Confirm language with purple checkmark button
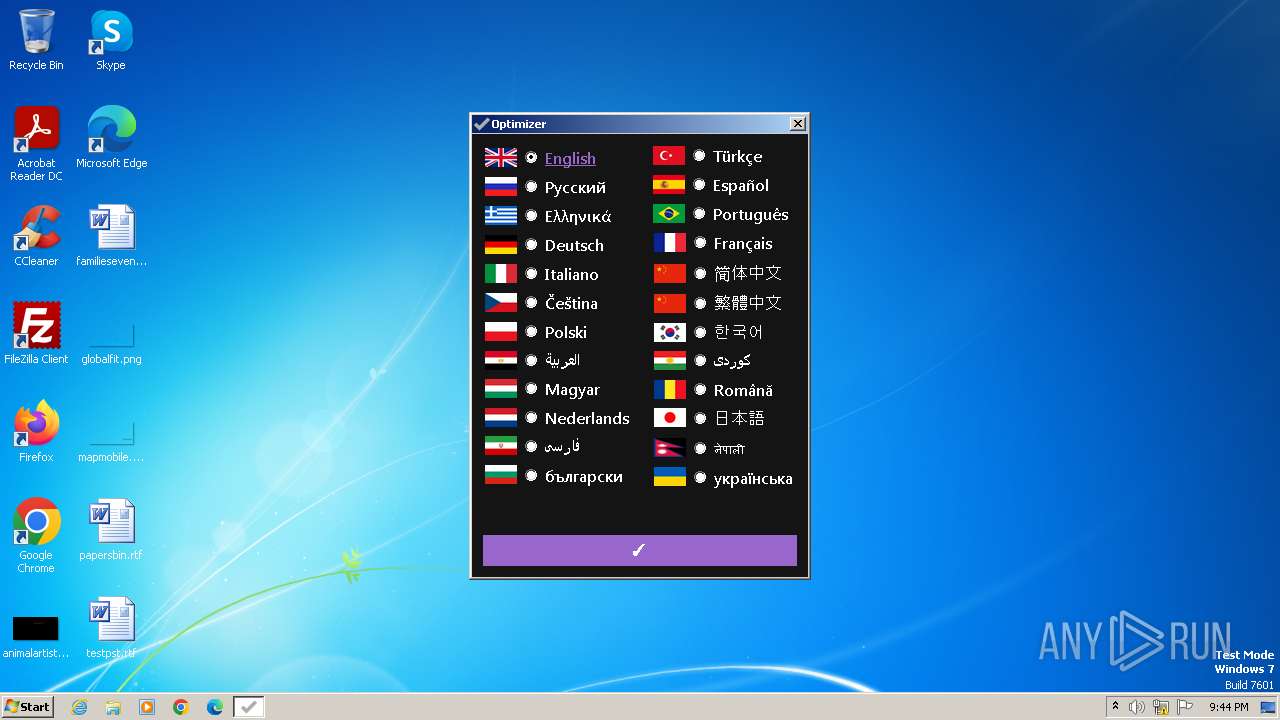The height and width of the screenshot is (720, 1280). click(640, 550)
